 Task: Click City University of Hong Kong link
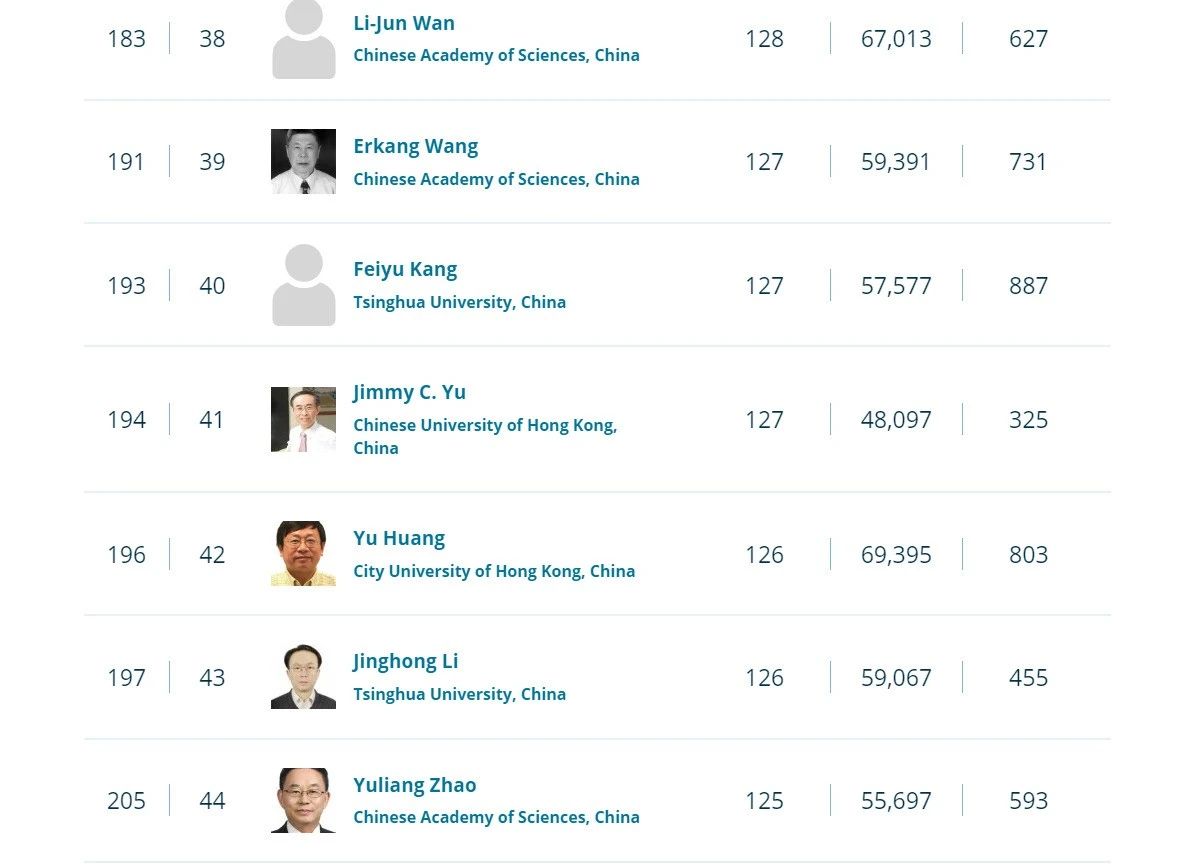pos(494,571)
